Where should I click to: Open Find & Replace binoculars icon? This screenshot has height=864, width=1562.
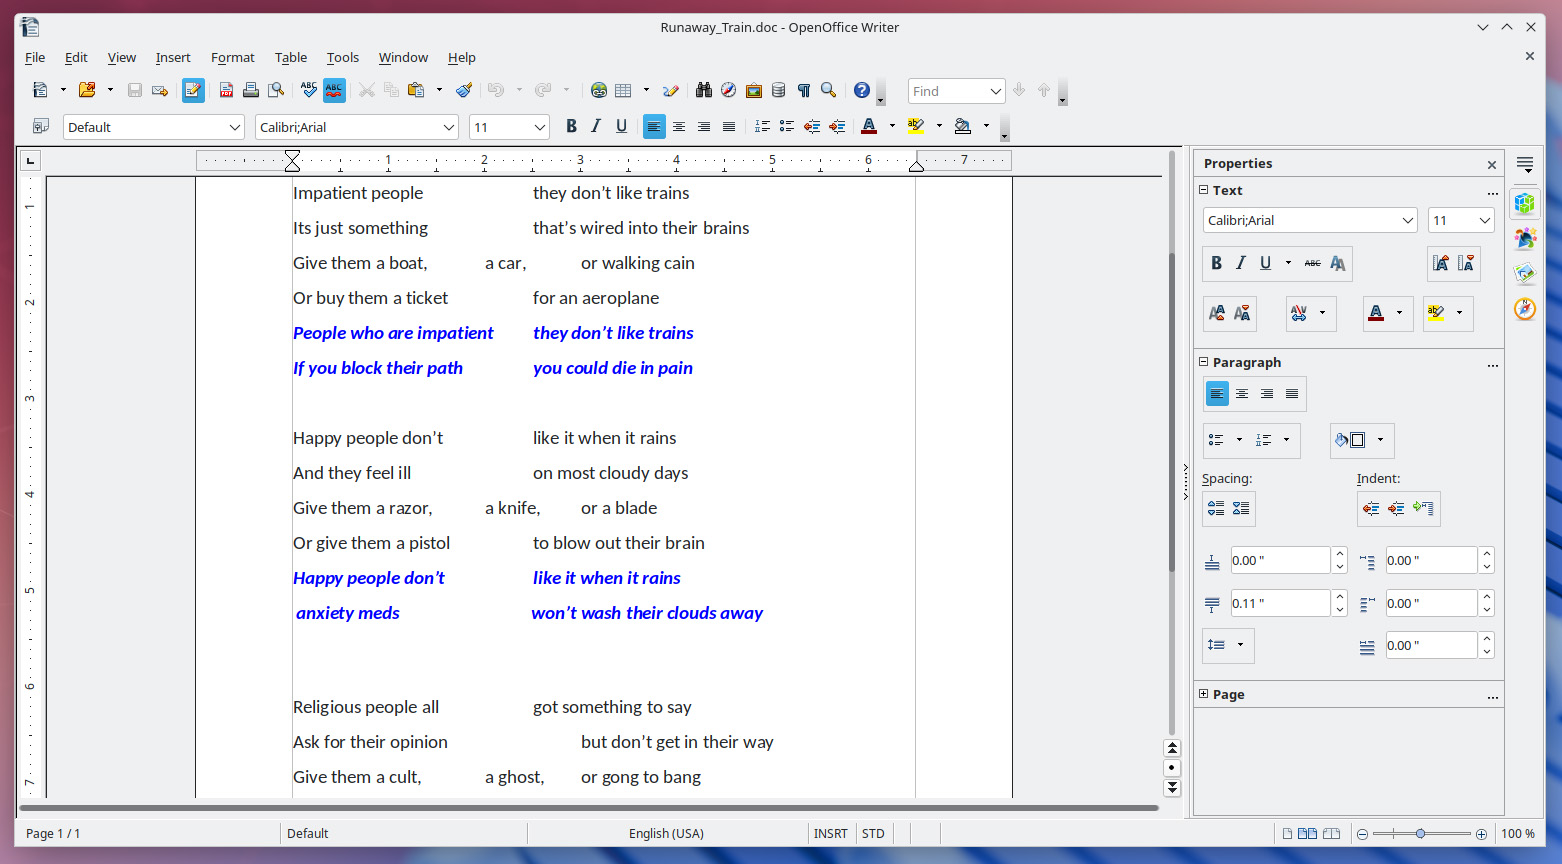[704, 91]
